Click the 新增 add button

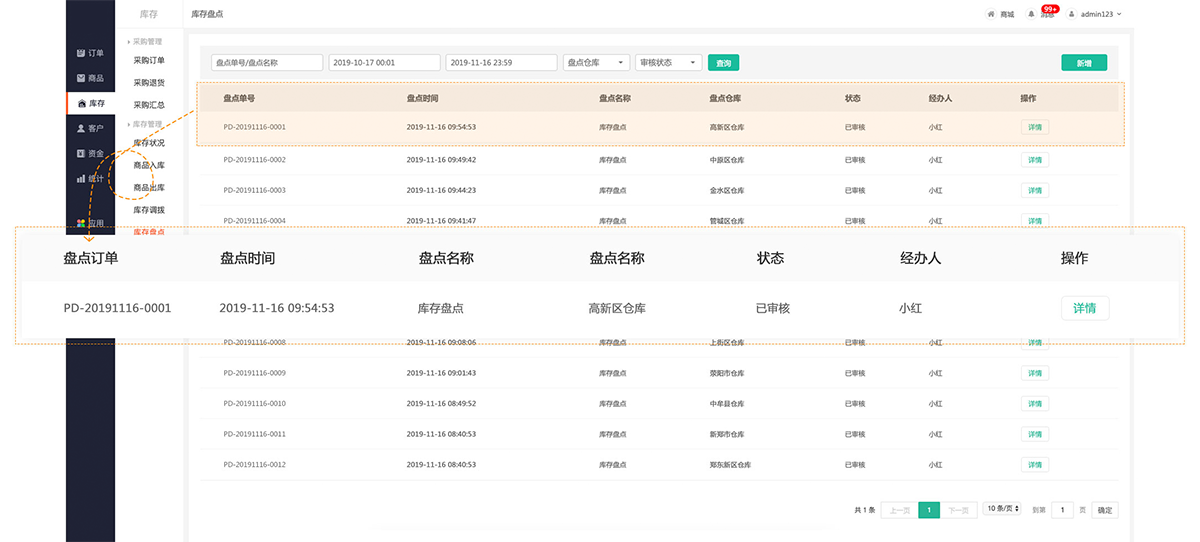click(x=1083, y=63)
